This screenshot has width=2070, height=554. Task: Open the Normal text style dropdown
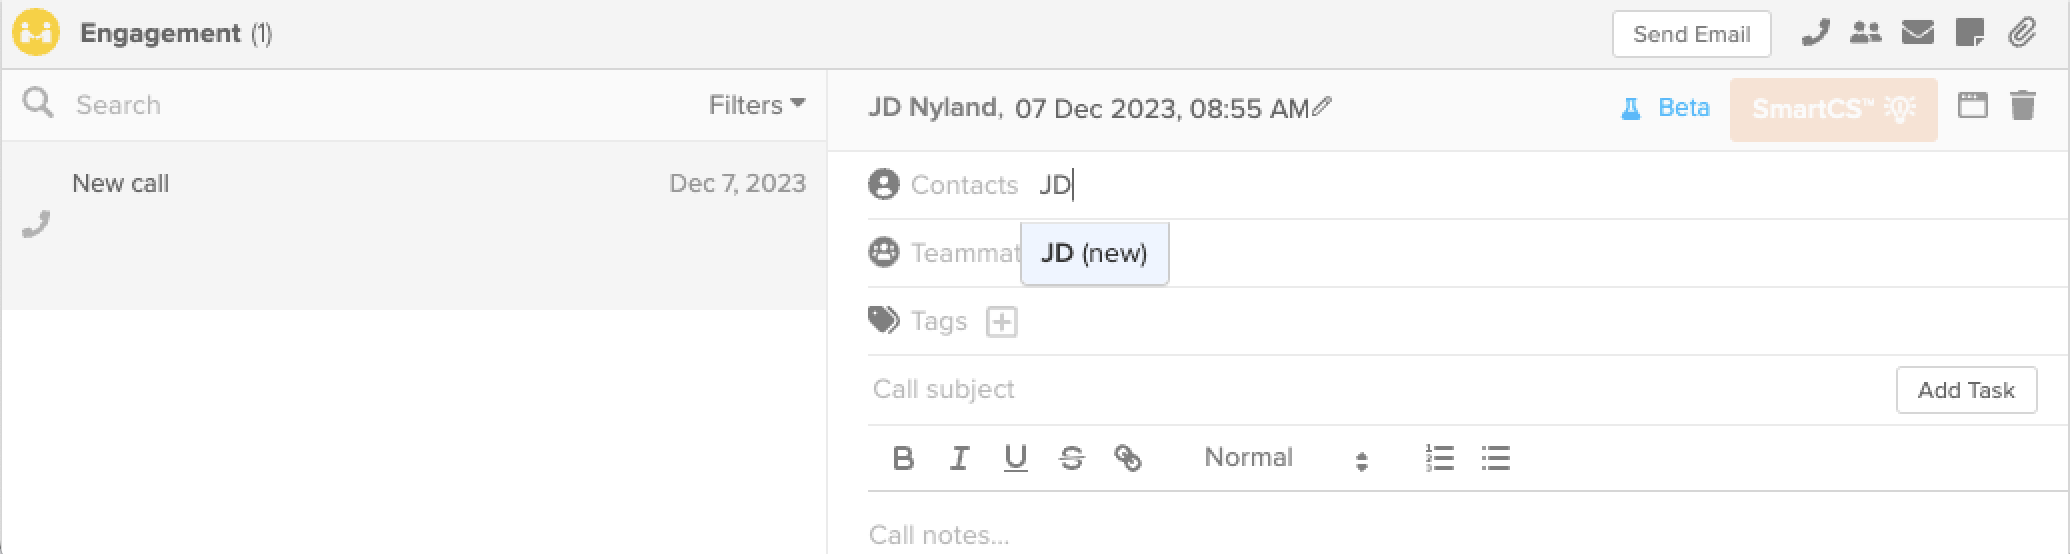coord(1285,458)
